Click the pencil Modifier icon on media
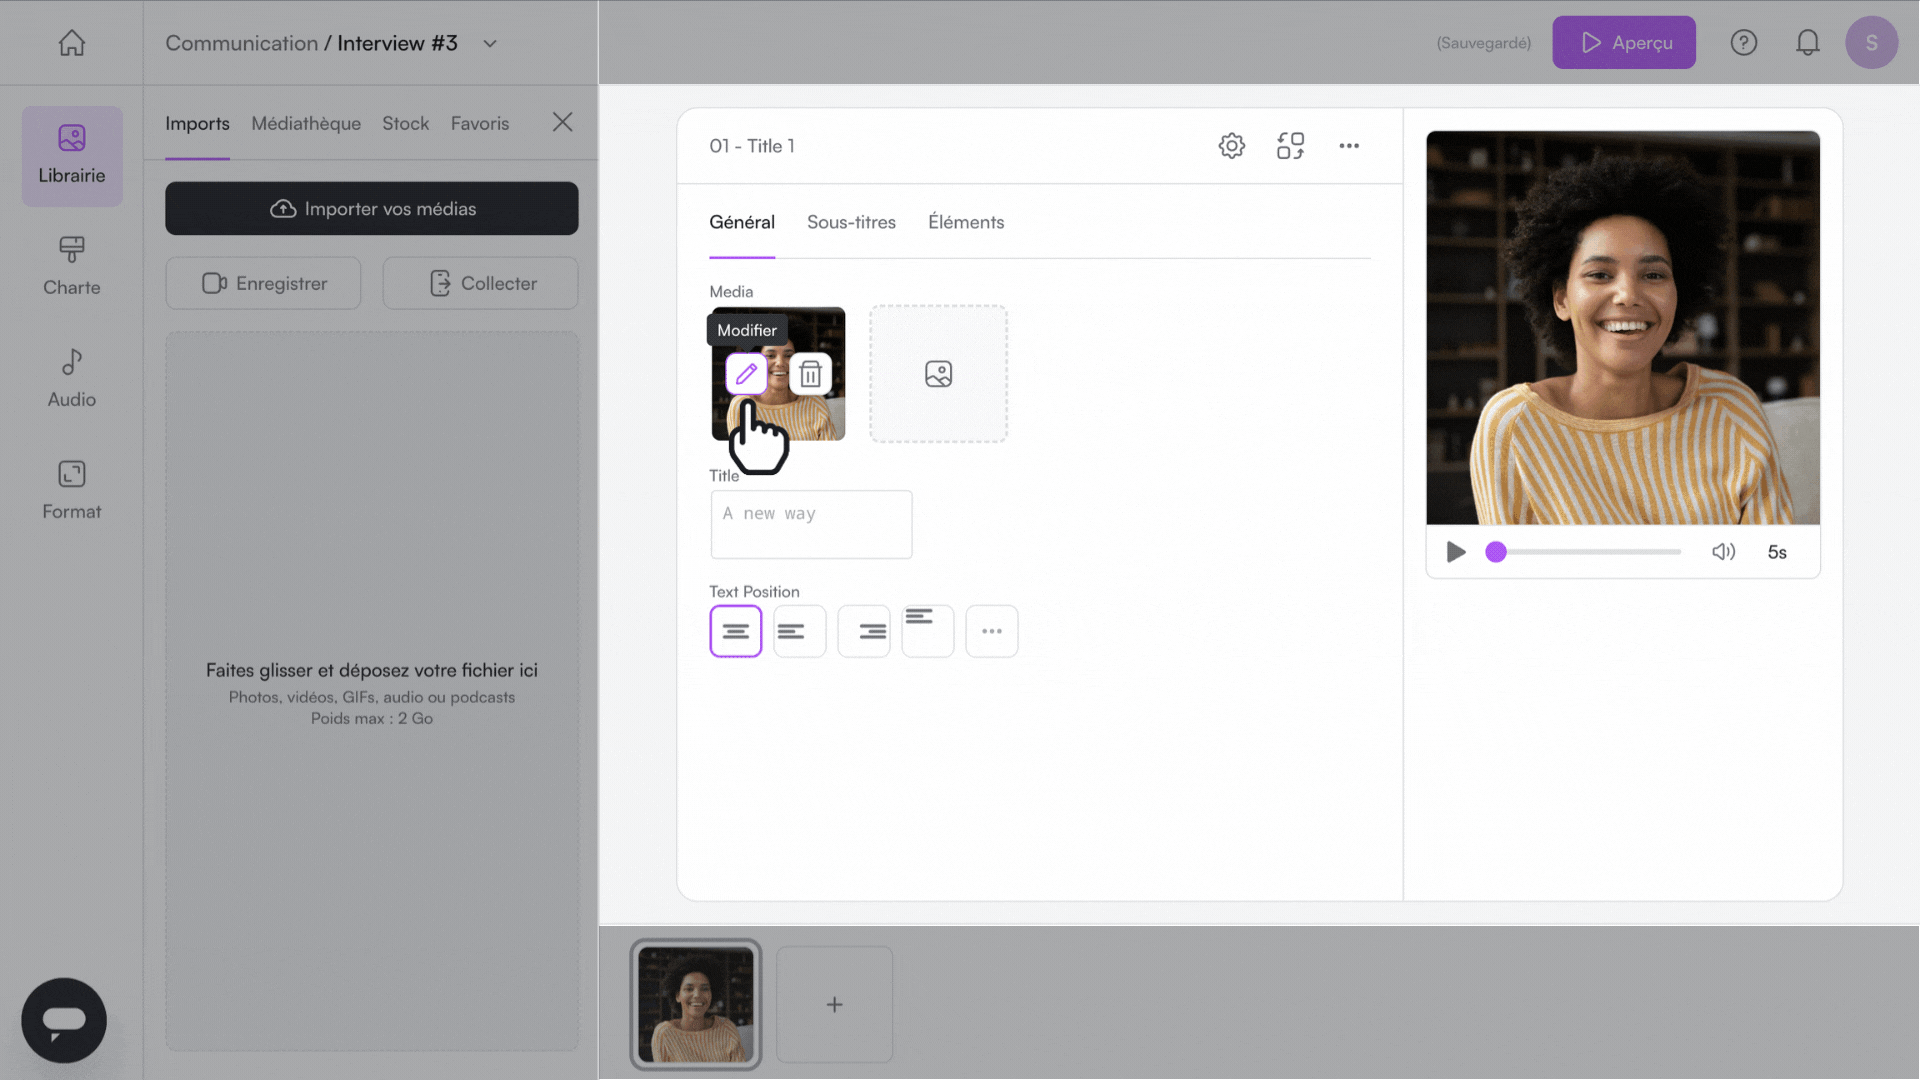Image resolution: width=1920 pixels, height=1080 pixels. point(746,374)
